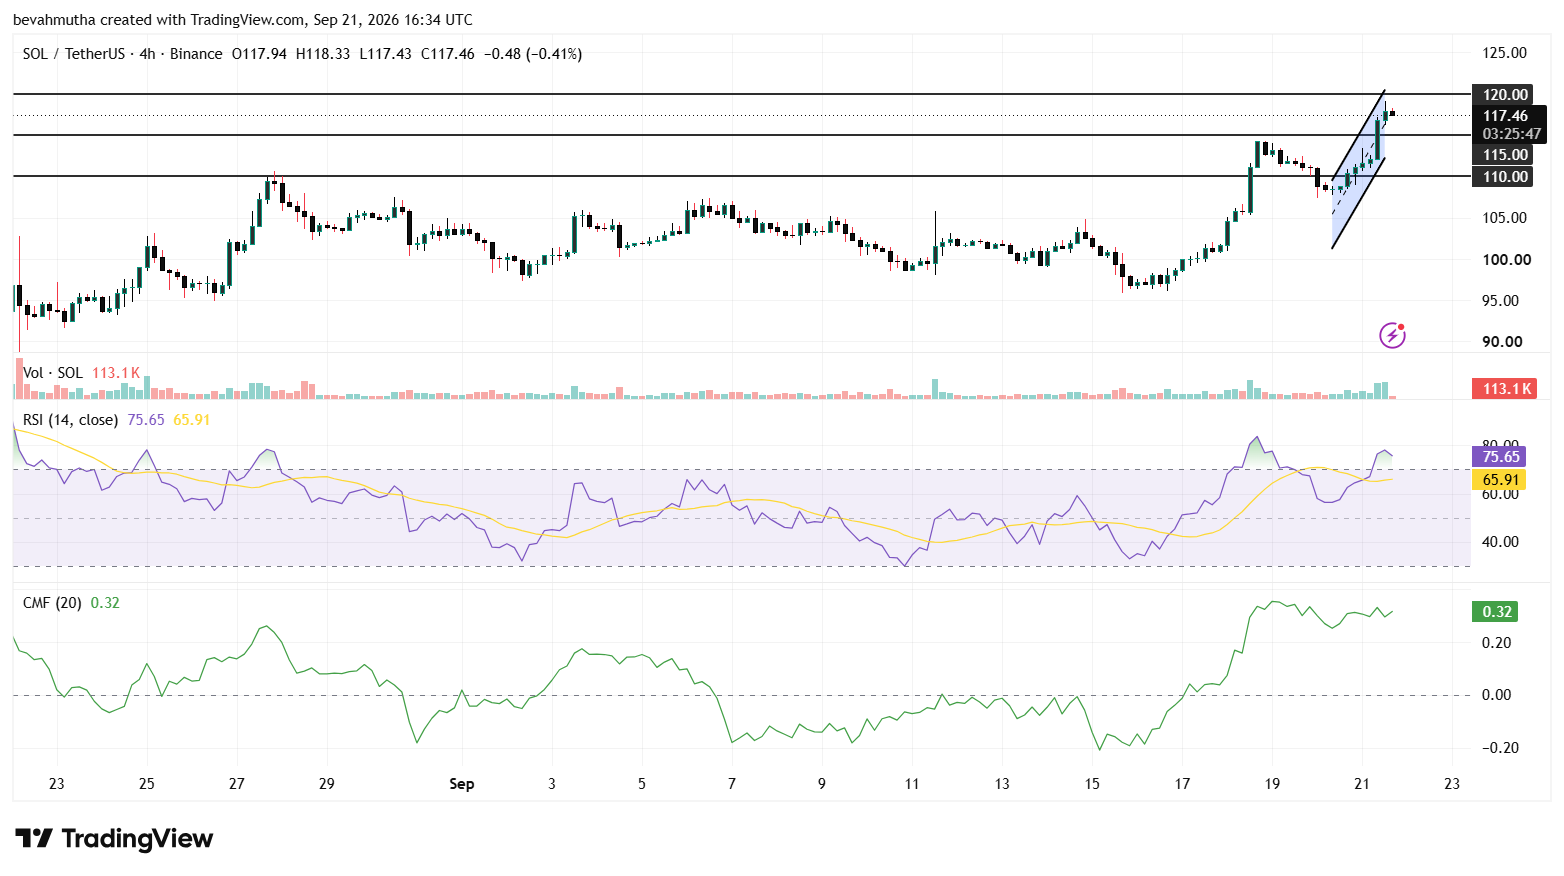
Task: Click the bevahmutha TradingView attribution header text
Action: click(x=243, y=20)
